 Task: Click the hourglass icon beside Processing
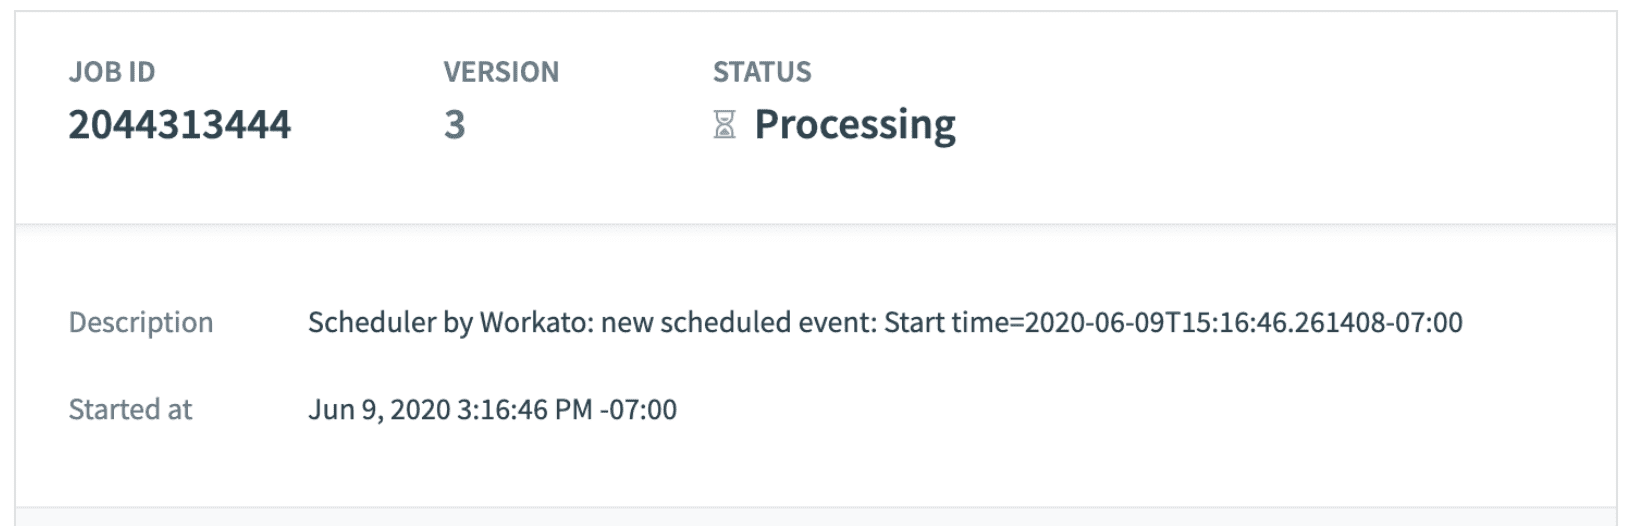tap(724, 125)
